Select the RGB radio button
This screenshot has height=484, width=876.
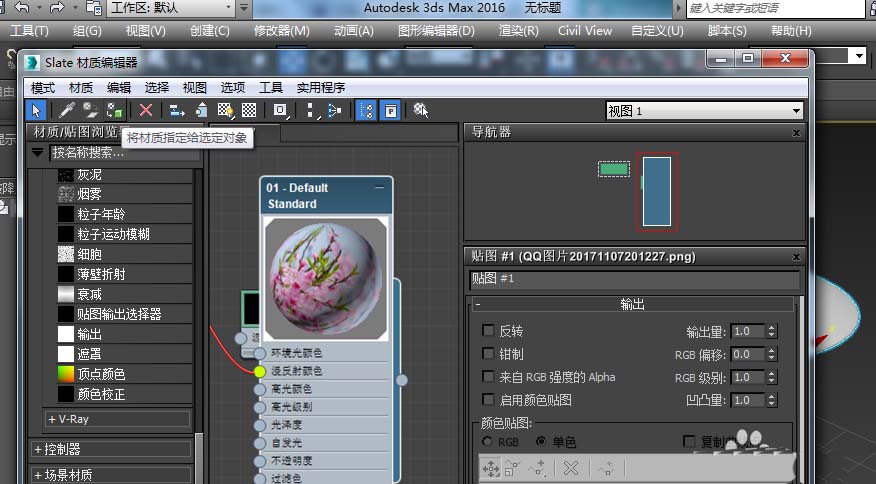[487, 442]
